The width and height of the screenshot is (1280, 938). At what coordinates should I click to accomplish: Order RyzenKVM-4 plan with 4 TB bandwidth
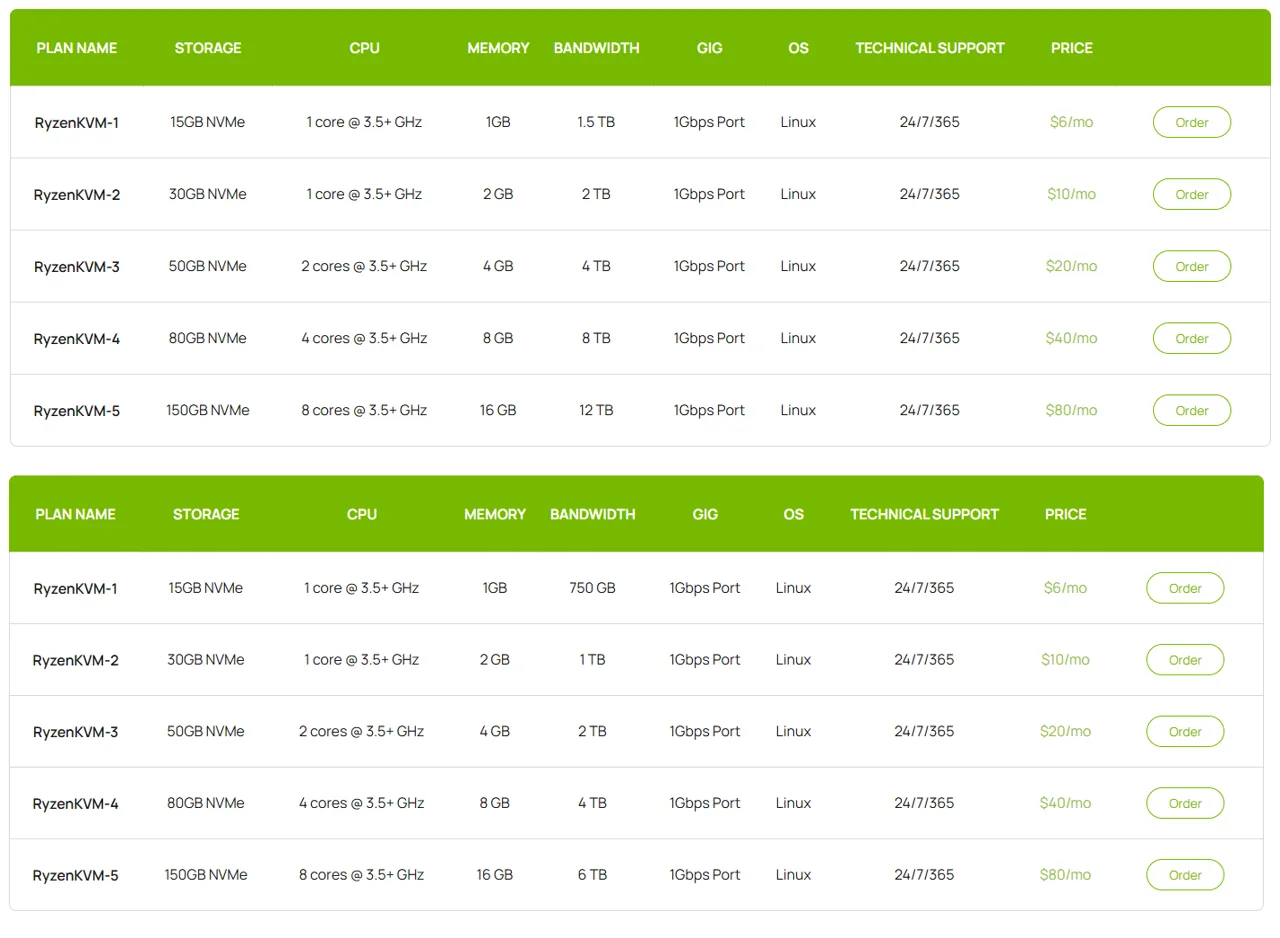pos(1185,803)
